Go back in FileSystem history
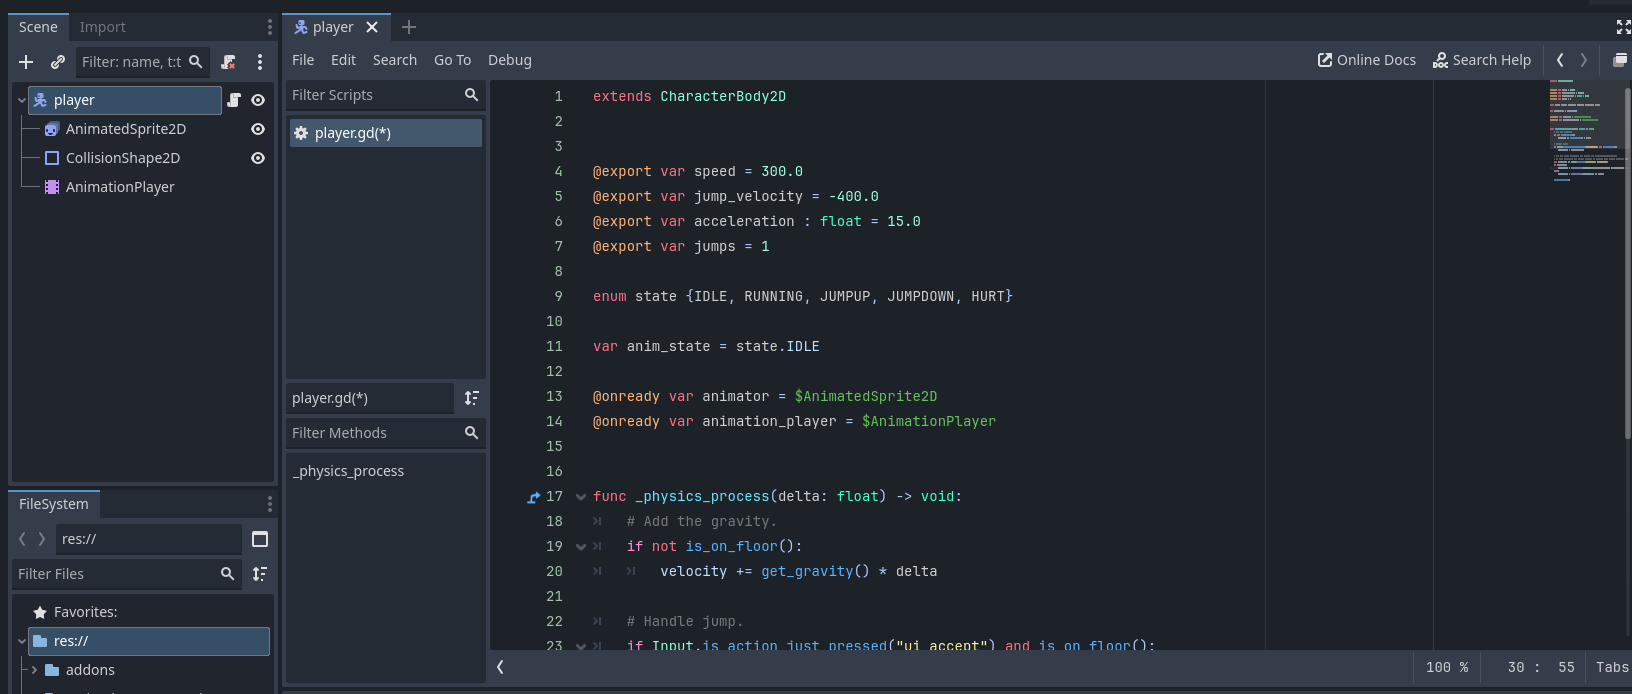This screenshot has height=694, width=1632. (22, 539)
